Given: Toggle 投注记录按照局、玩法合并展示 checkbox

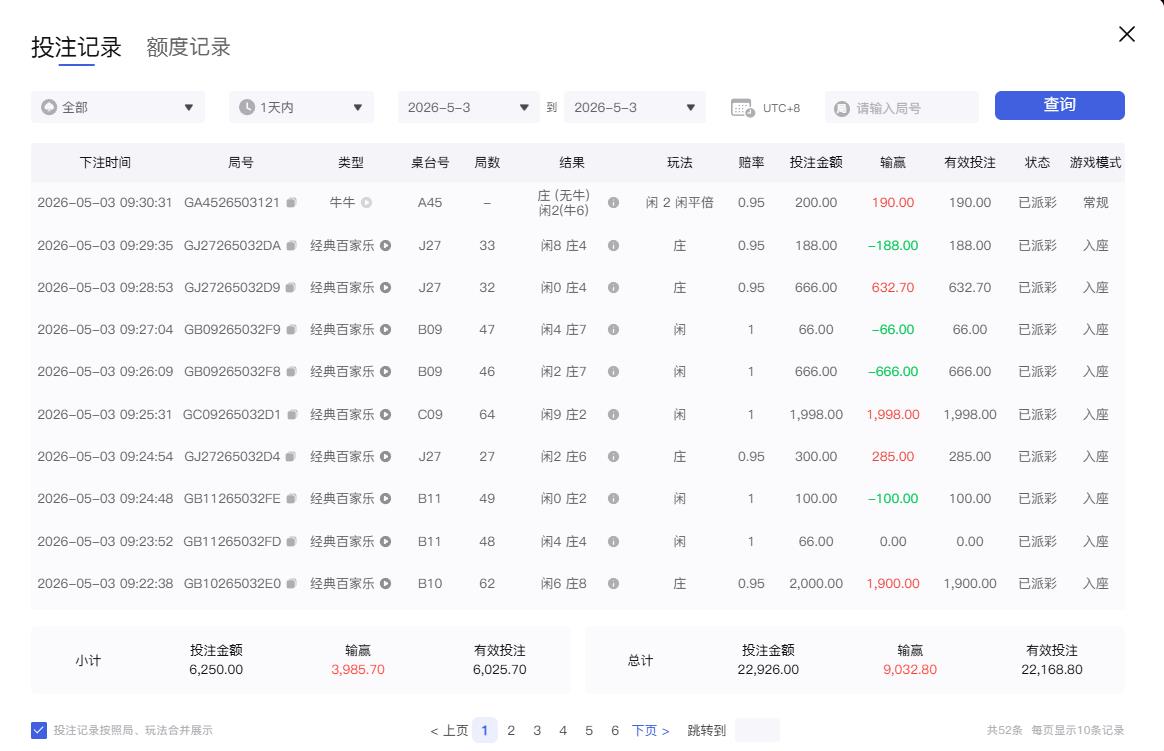Looking at the screenshot, I should click(39, 730).
